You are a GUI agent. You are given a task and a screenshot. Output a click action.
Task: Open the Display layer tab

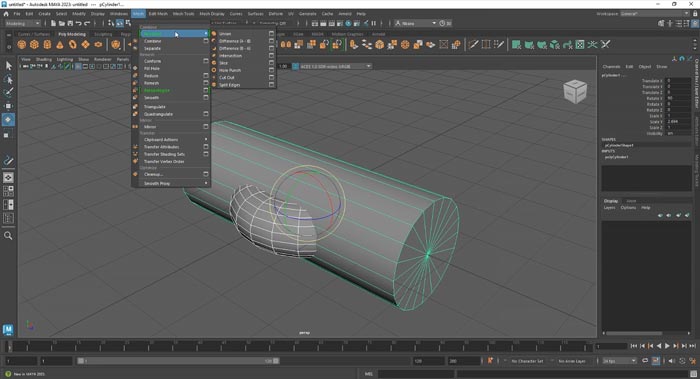611,201
